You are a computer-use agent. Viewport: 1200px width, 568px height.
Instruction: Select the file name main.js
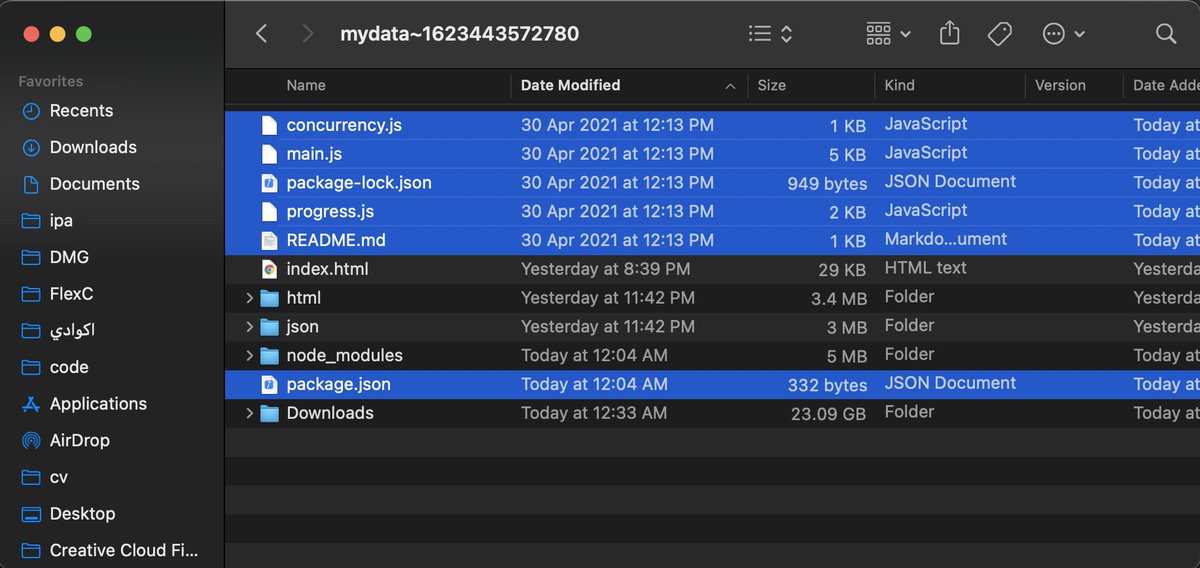pos(314,154)
